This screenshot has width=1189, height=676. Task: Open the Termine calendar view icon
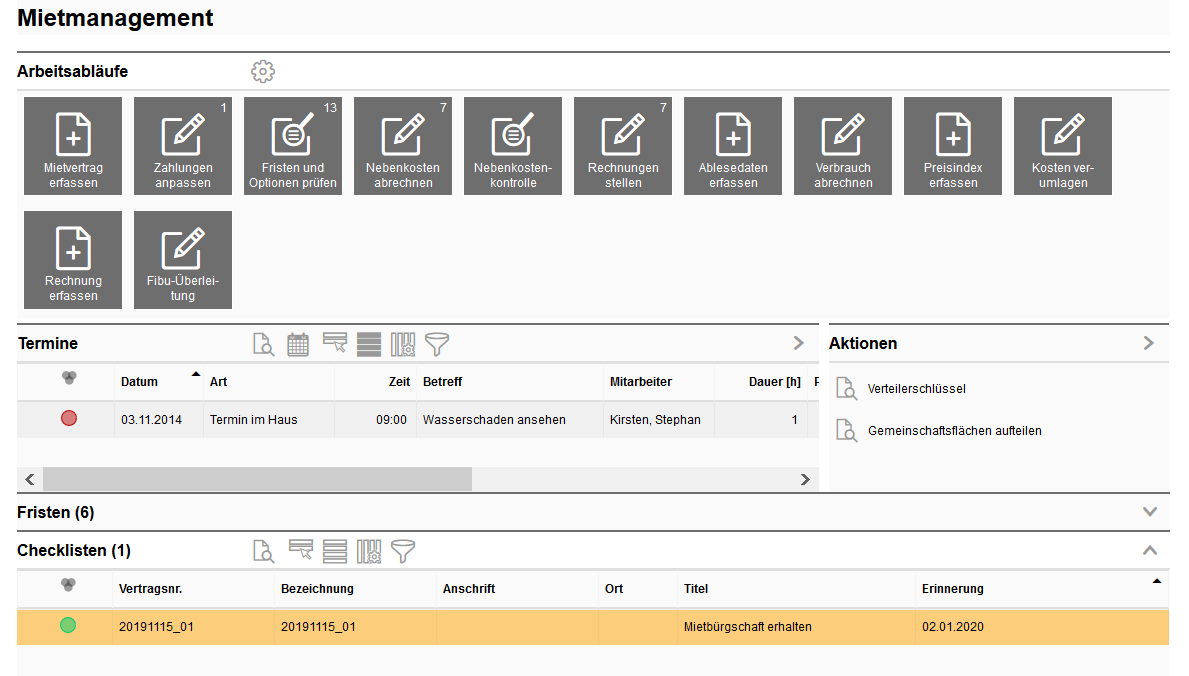[x=298, y=344]
